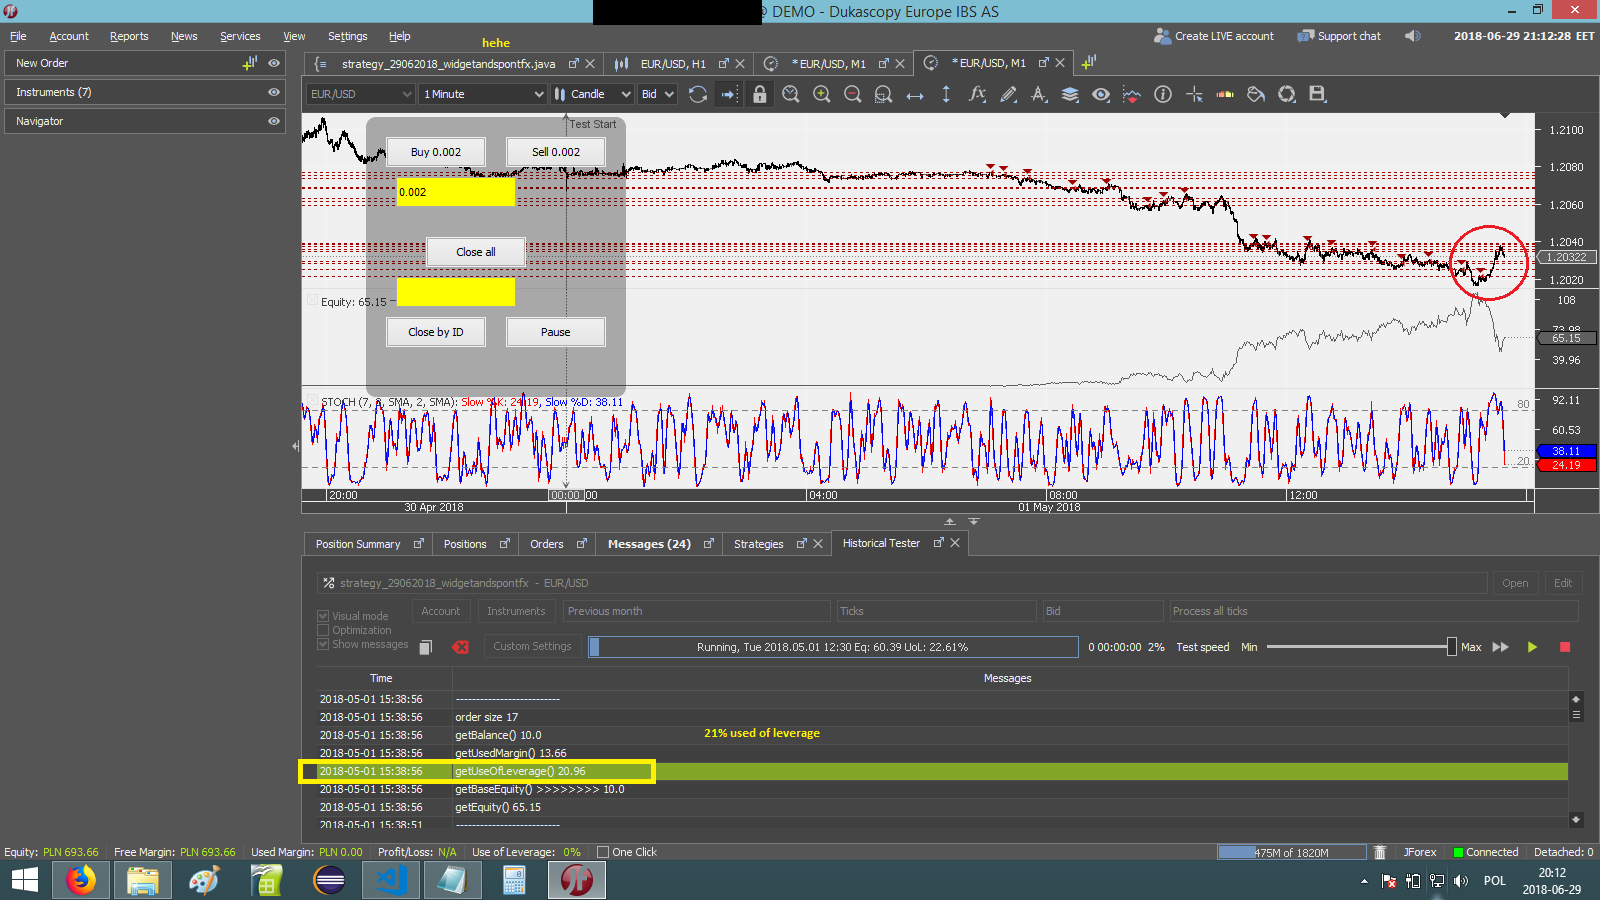This screenshot has height=900, width=1600.
Task: Click the tester progress bar
Action: [833, 647]
